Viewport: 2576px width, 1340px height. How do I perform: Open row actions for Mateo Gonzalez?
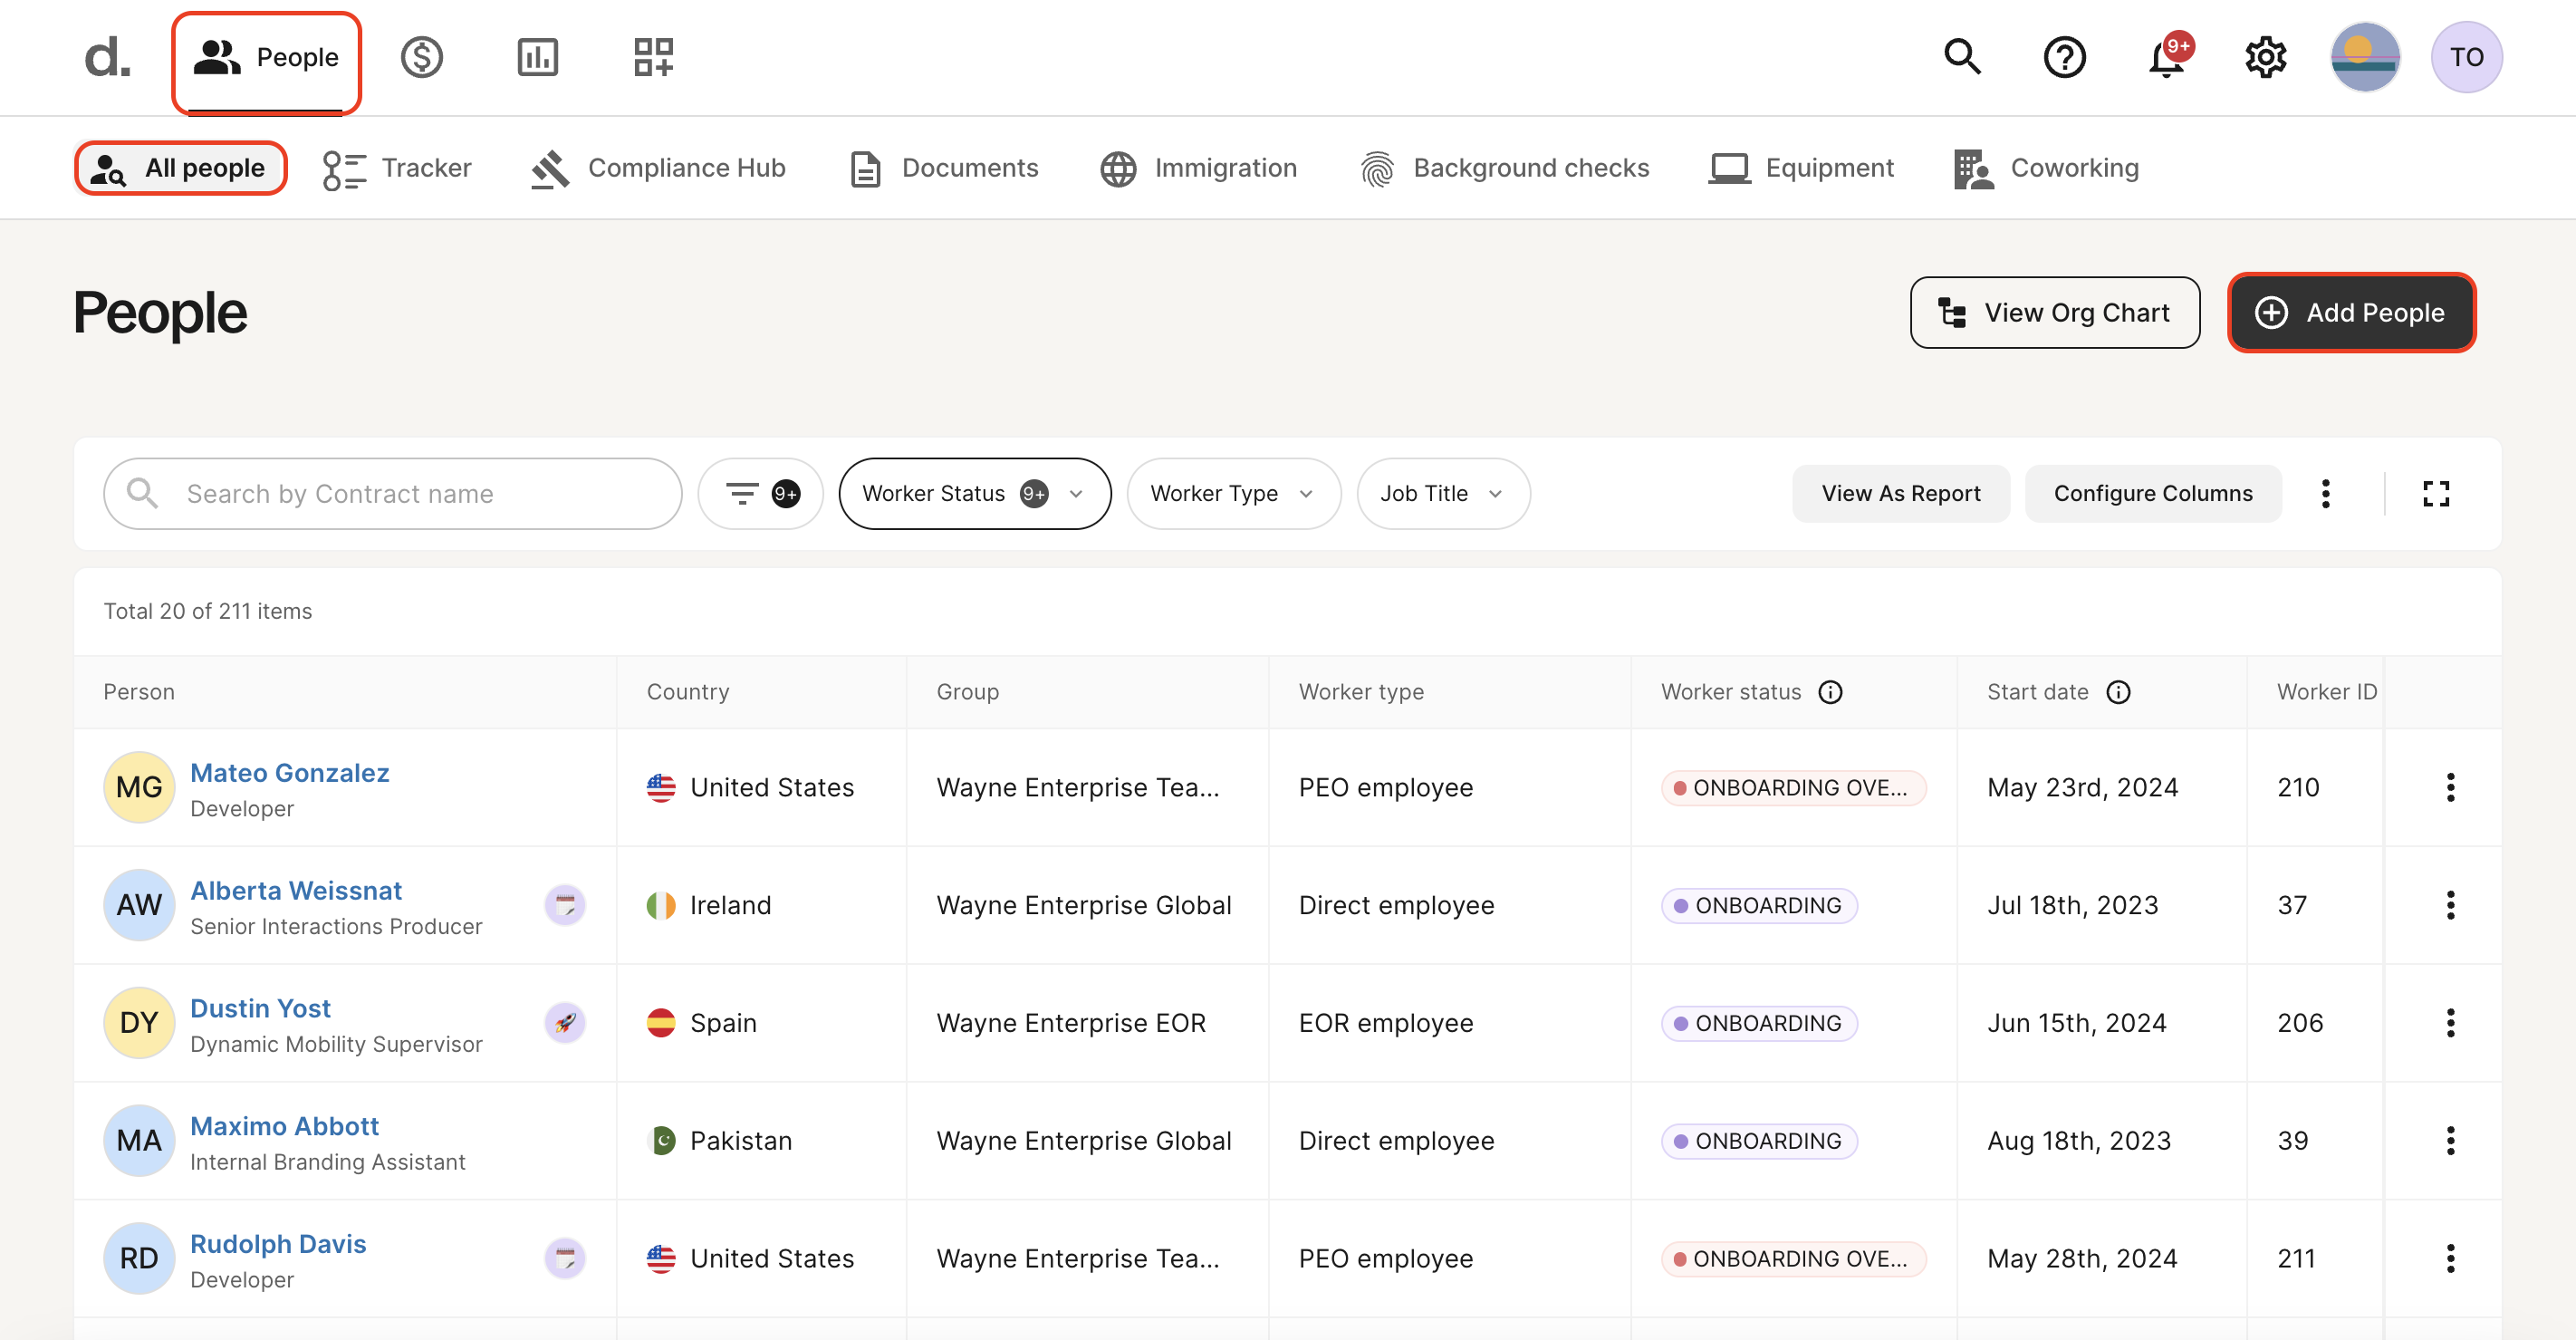pos(2451,788)
